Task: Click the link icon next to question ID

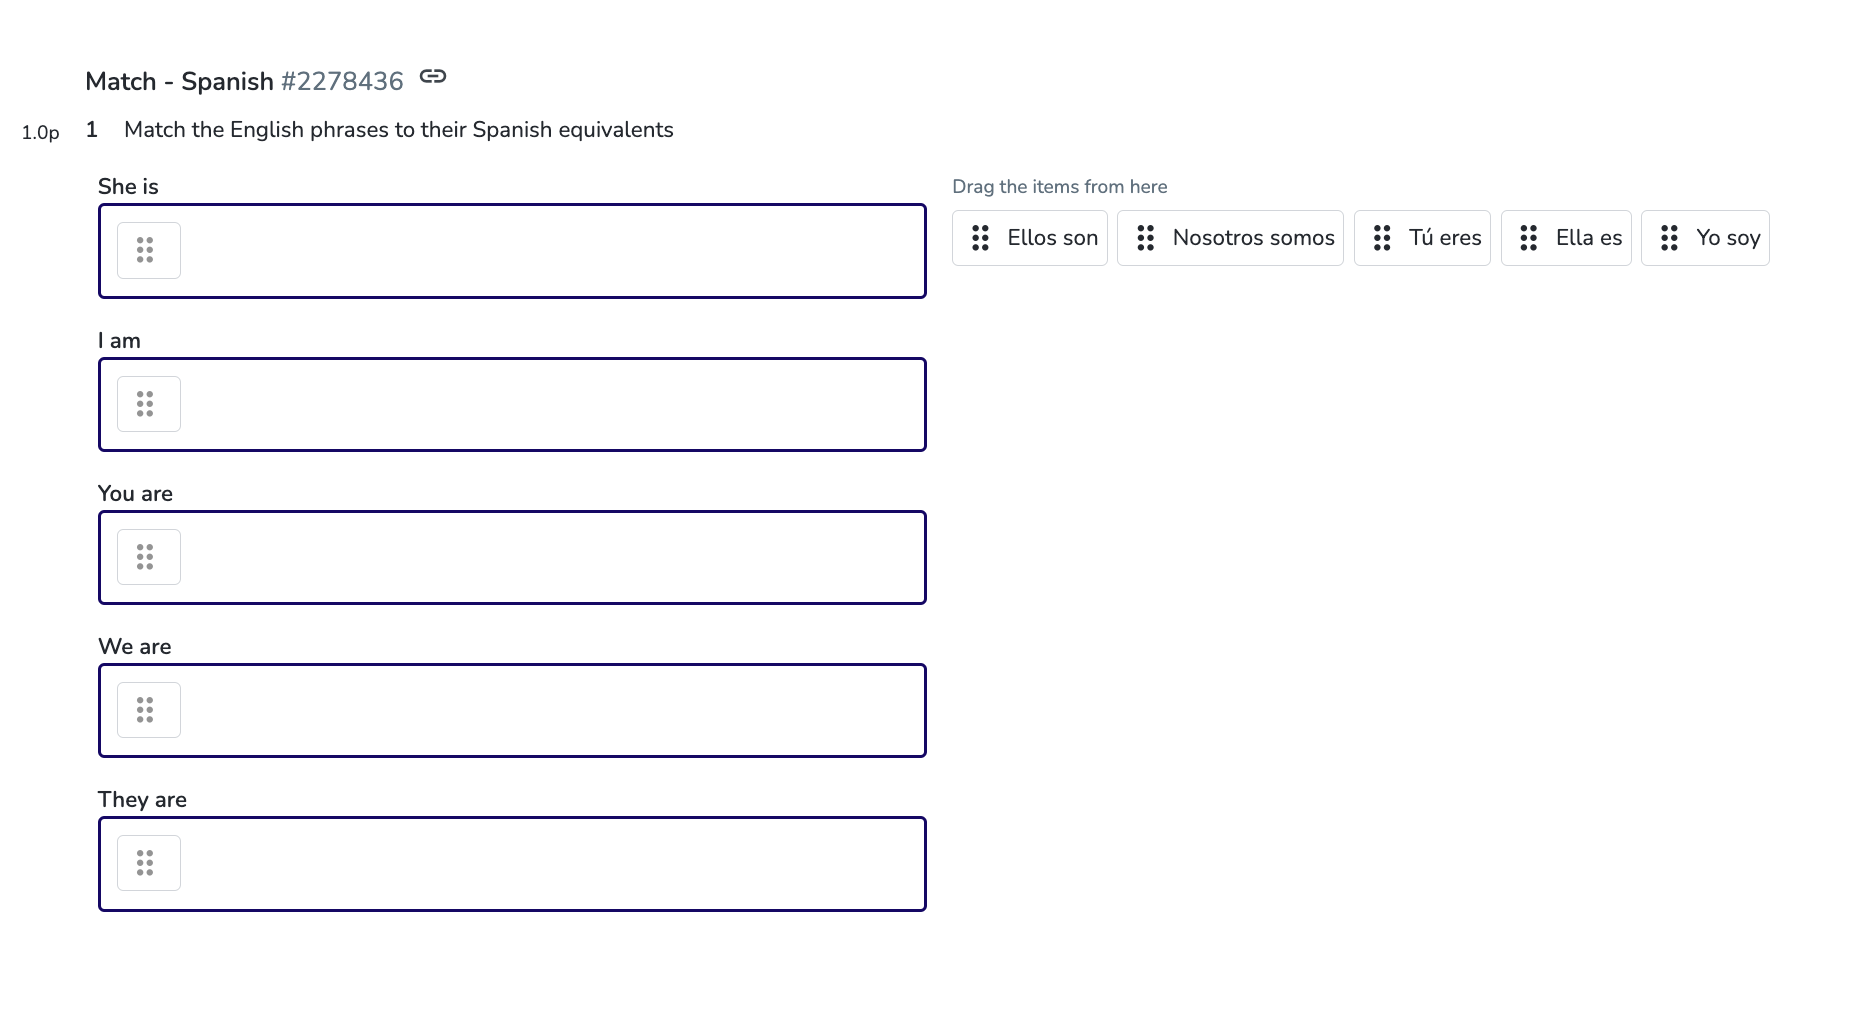Action: click(x=432, y=76)
